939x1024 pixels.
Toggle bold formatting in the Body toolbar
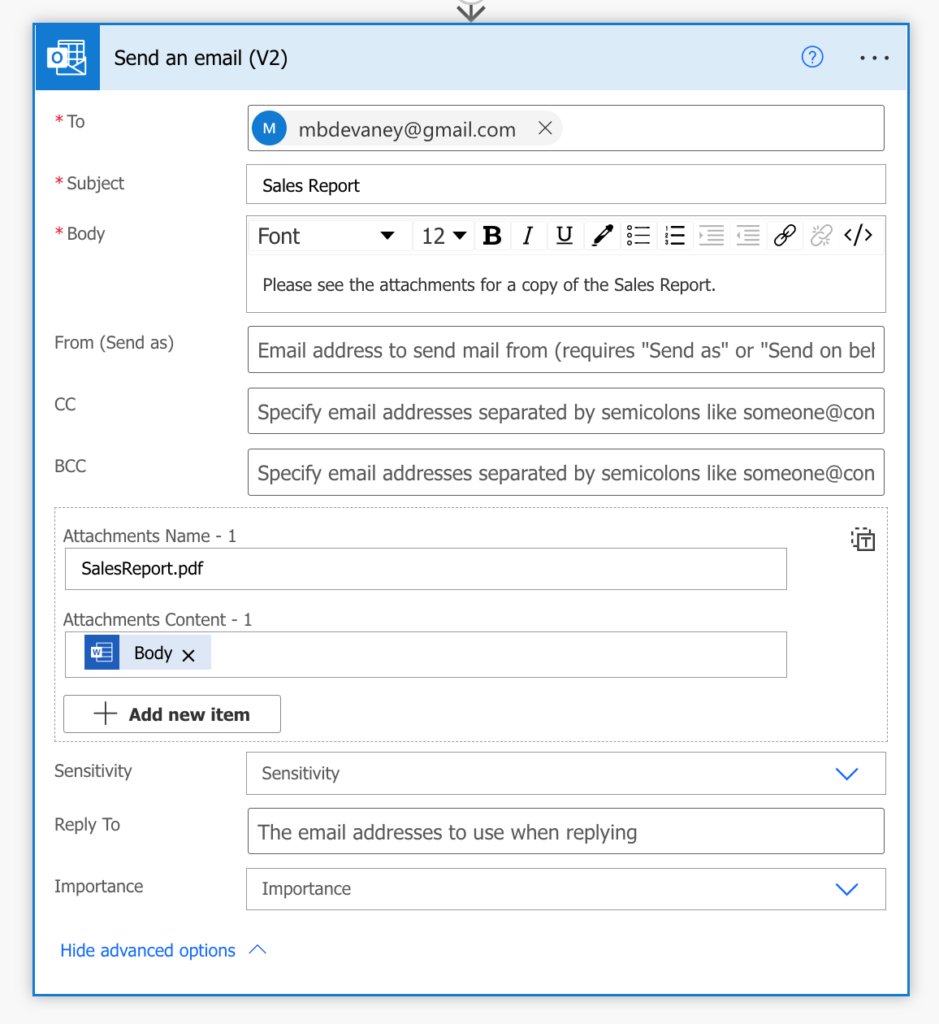(x=491, y=235)
